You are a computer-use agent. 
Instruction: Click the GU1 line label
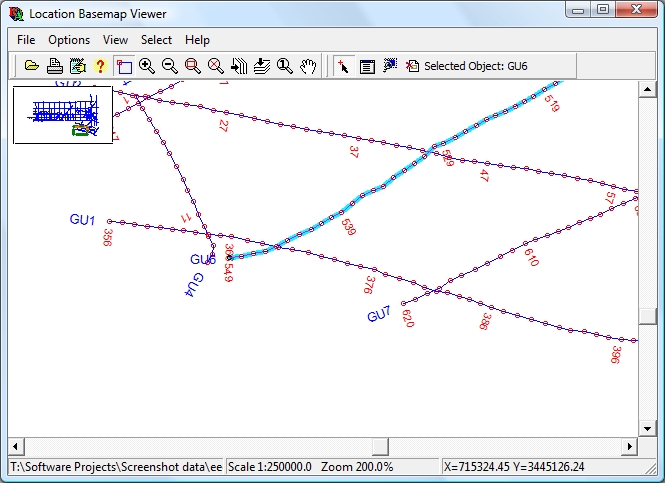click(x=82, y=220)
